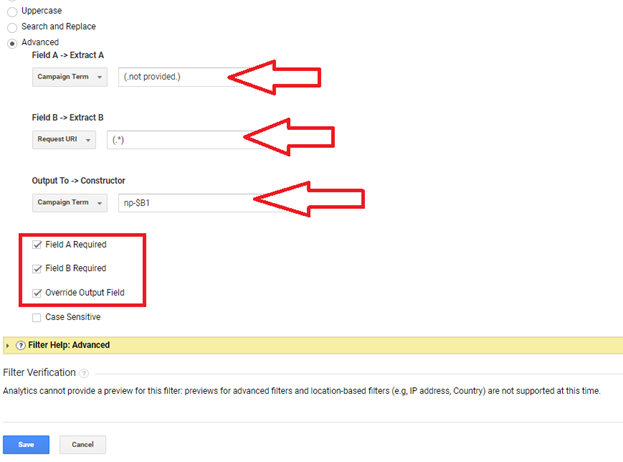
Task: Cancel the filter changes
Action: click(83, 445)
